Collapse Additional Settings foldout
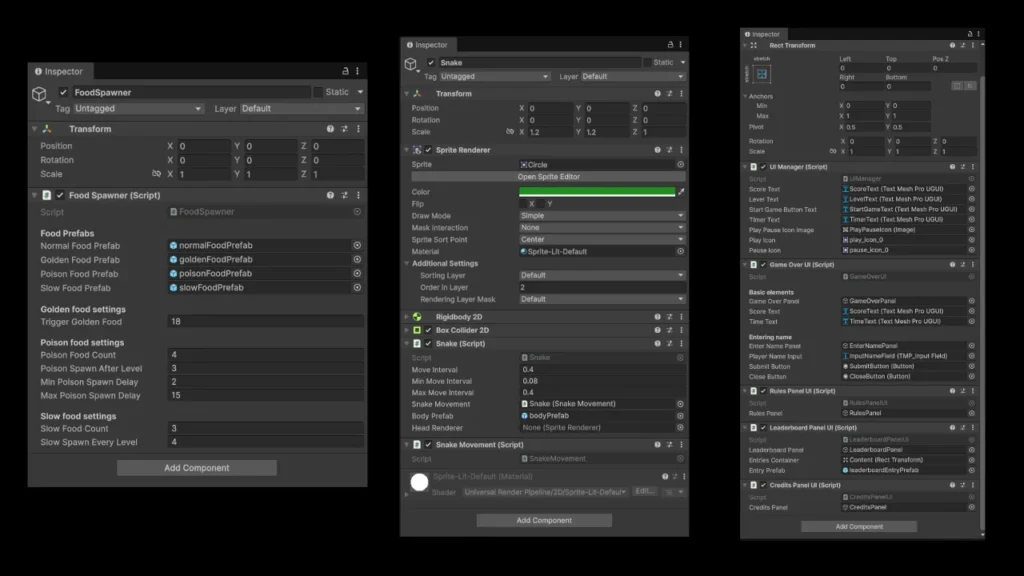The image size is (1024, 576). (407, 264)
